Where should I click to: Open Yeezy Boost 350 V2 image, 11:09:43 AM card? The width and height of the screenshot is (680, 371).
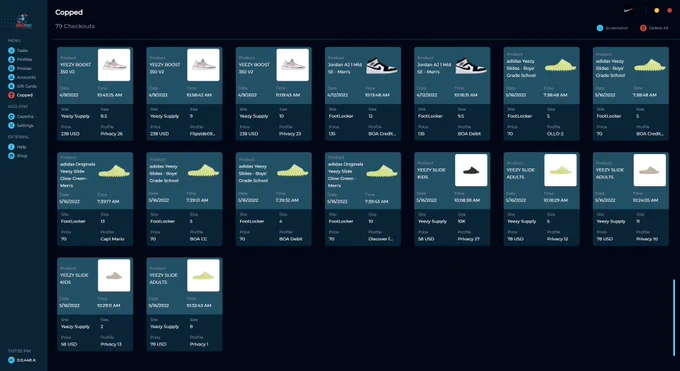click(x=293, y=65)
